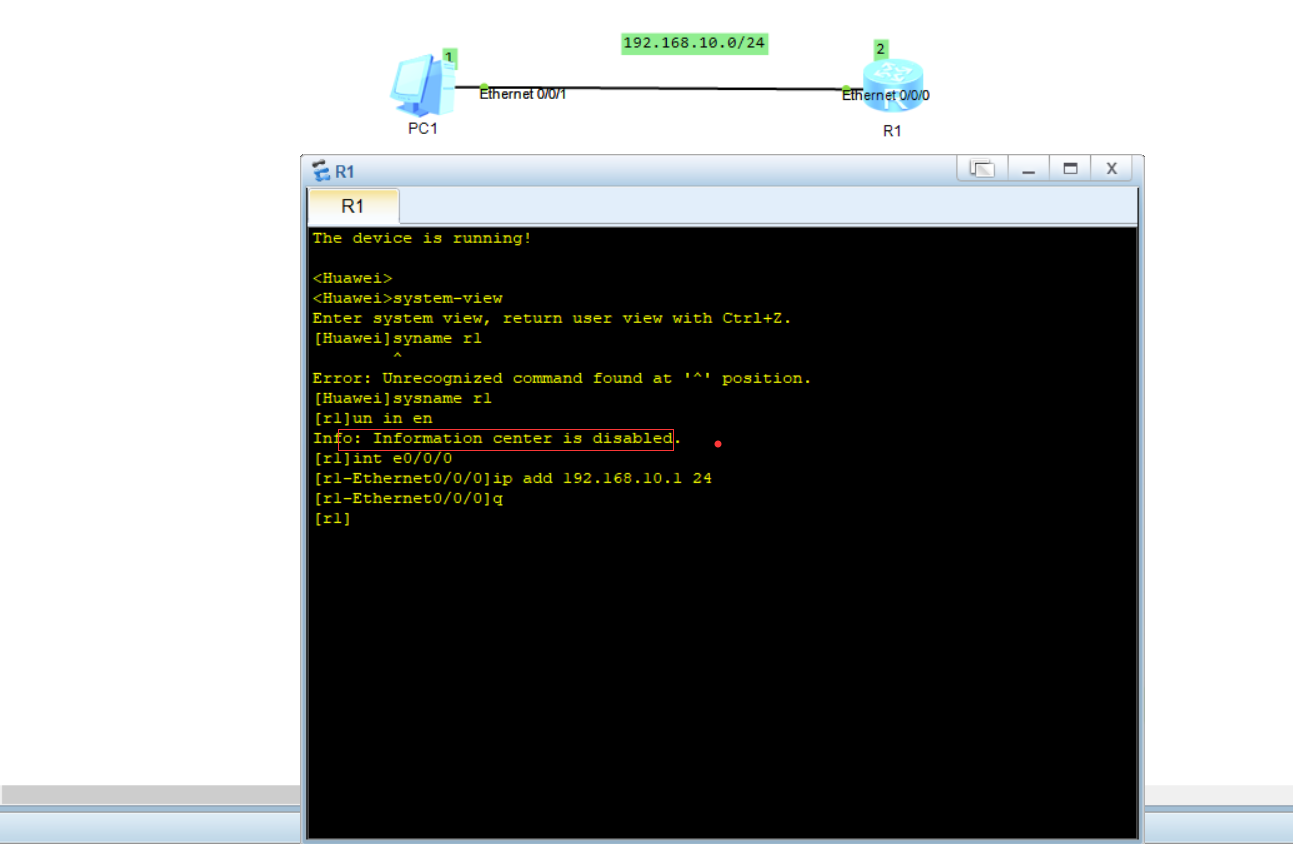Click the 'Enter system view' info line
Screen dimensions: 1293x844
[552, 318]
